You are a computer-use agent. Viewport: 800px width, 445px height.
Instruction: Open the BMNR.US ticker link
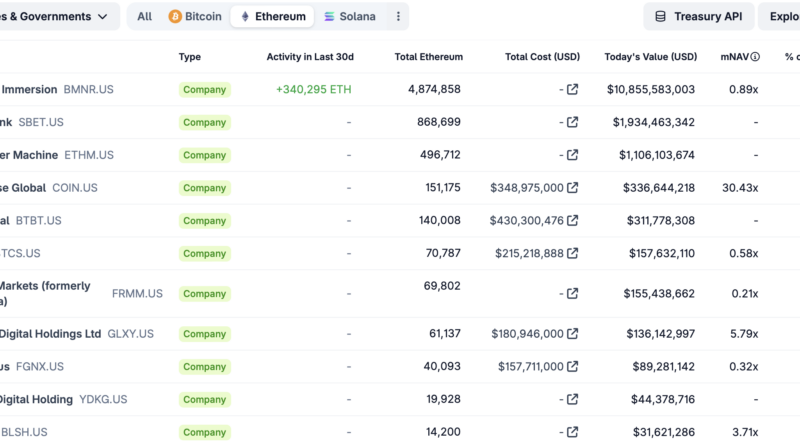click(x=88, y=90)
